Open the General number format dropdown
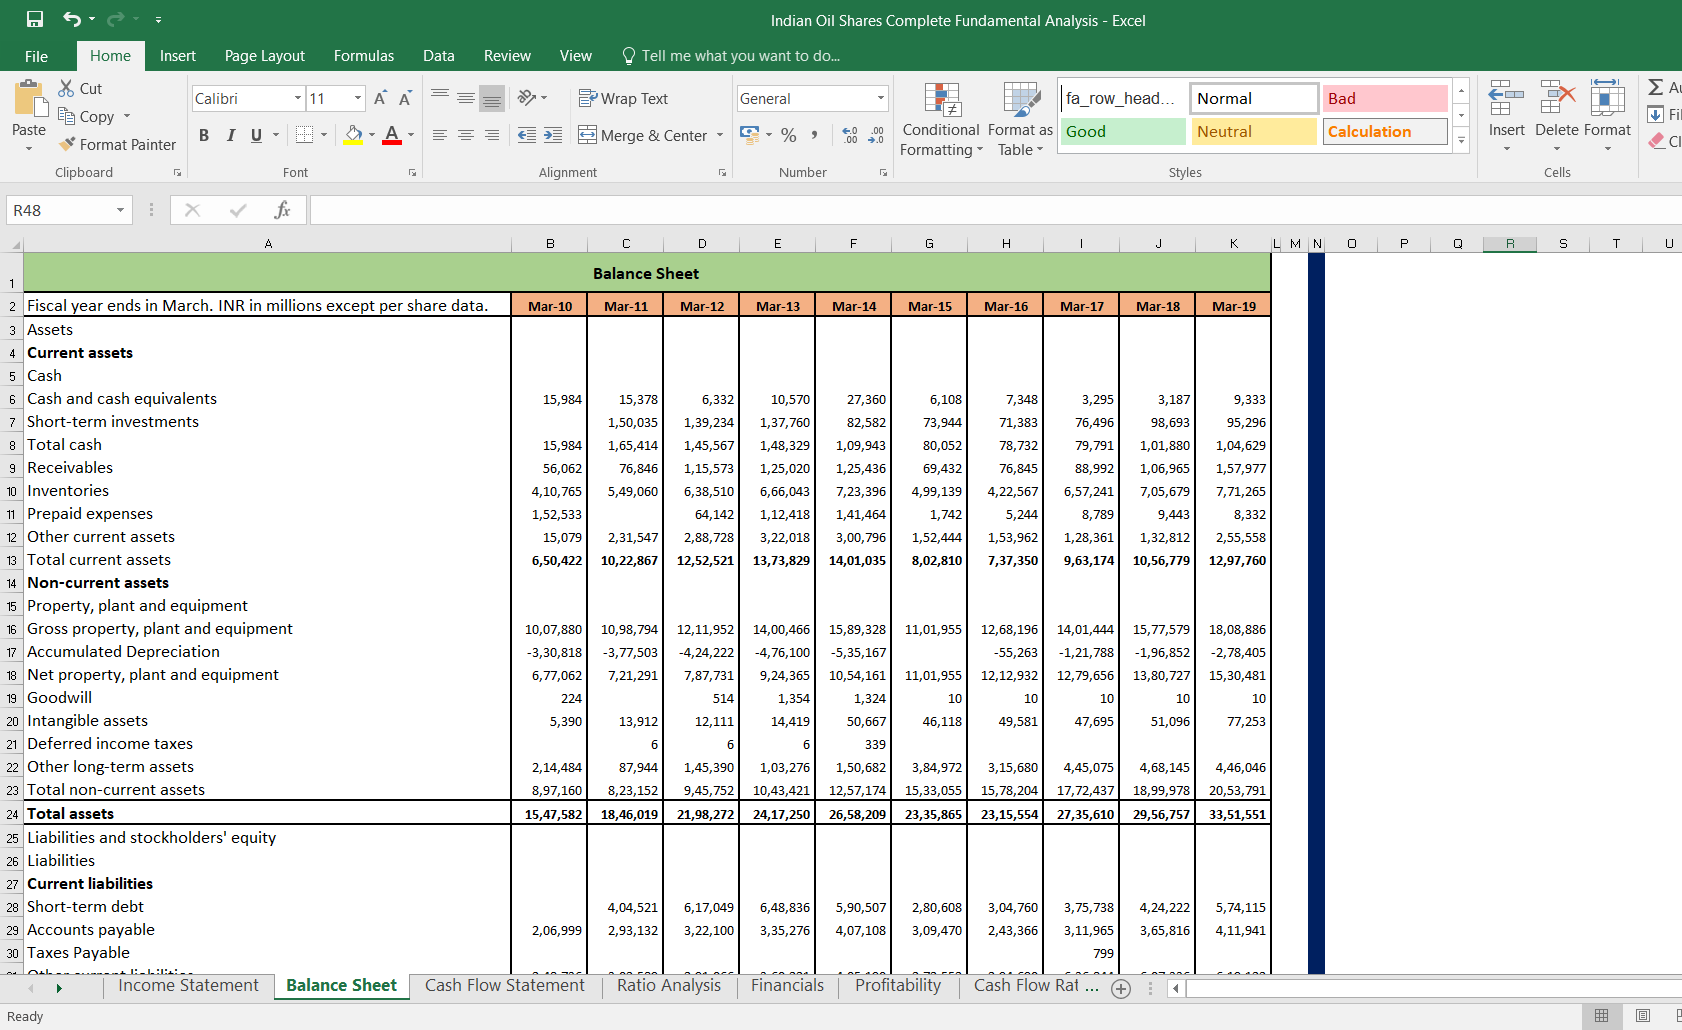Image resolution: width=1682 pixels, height=1030 pixels. pos(881,98)
